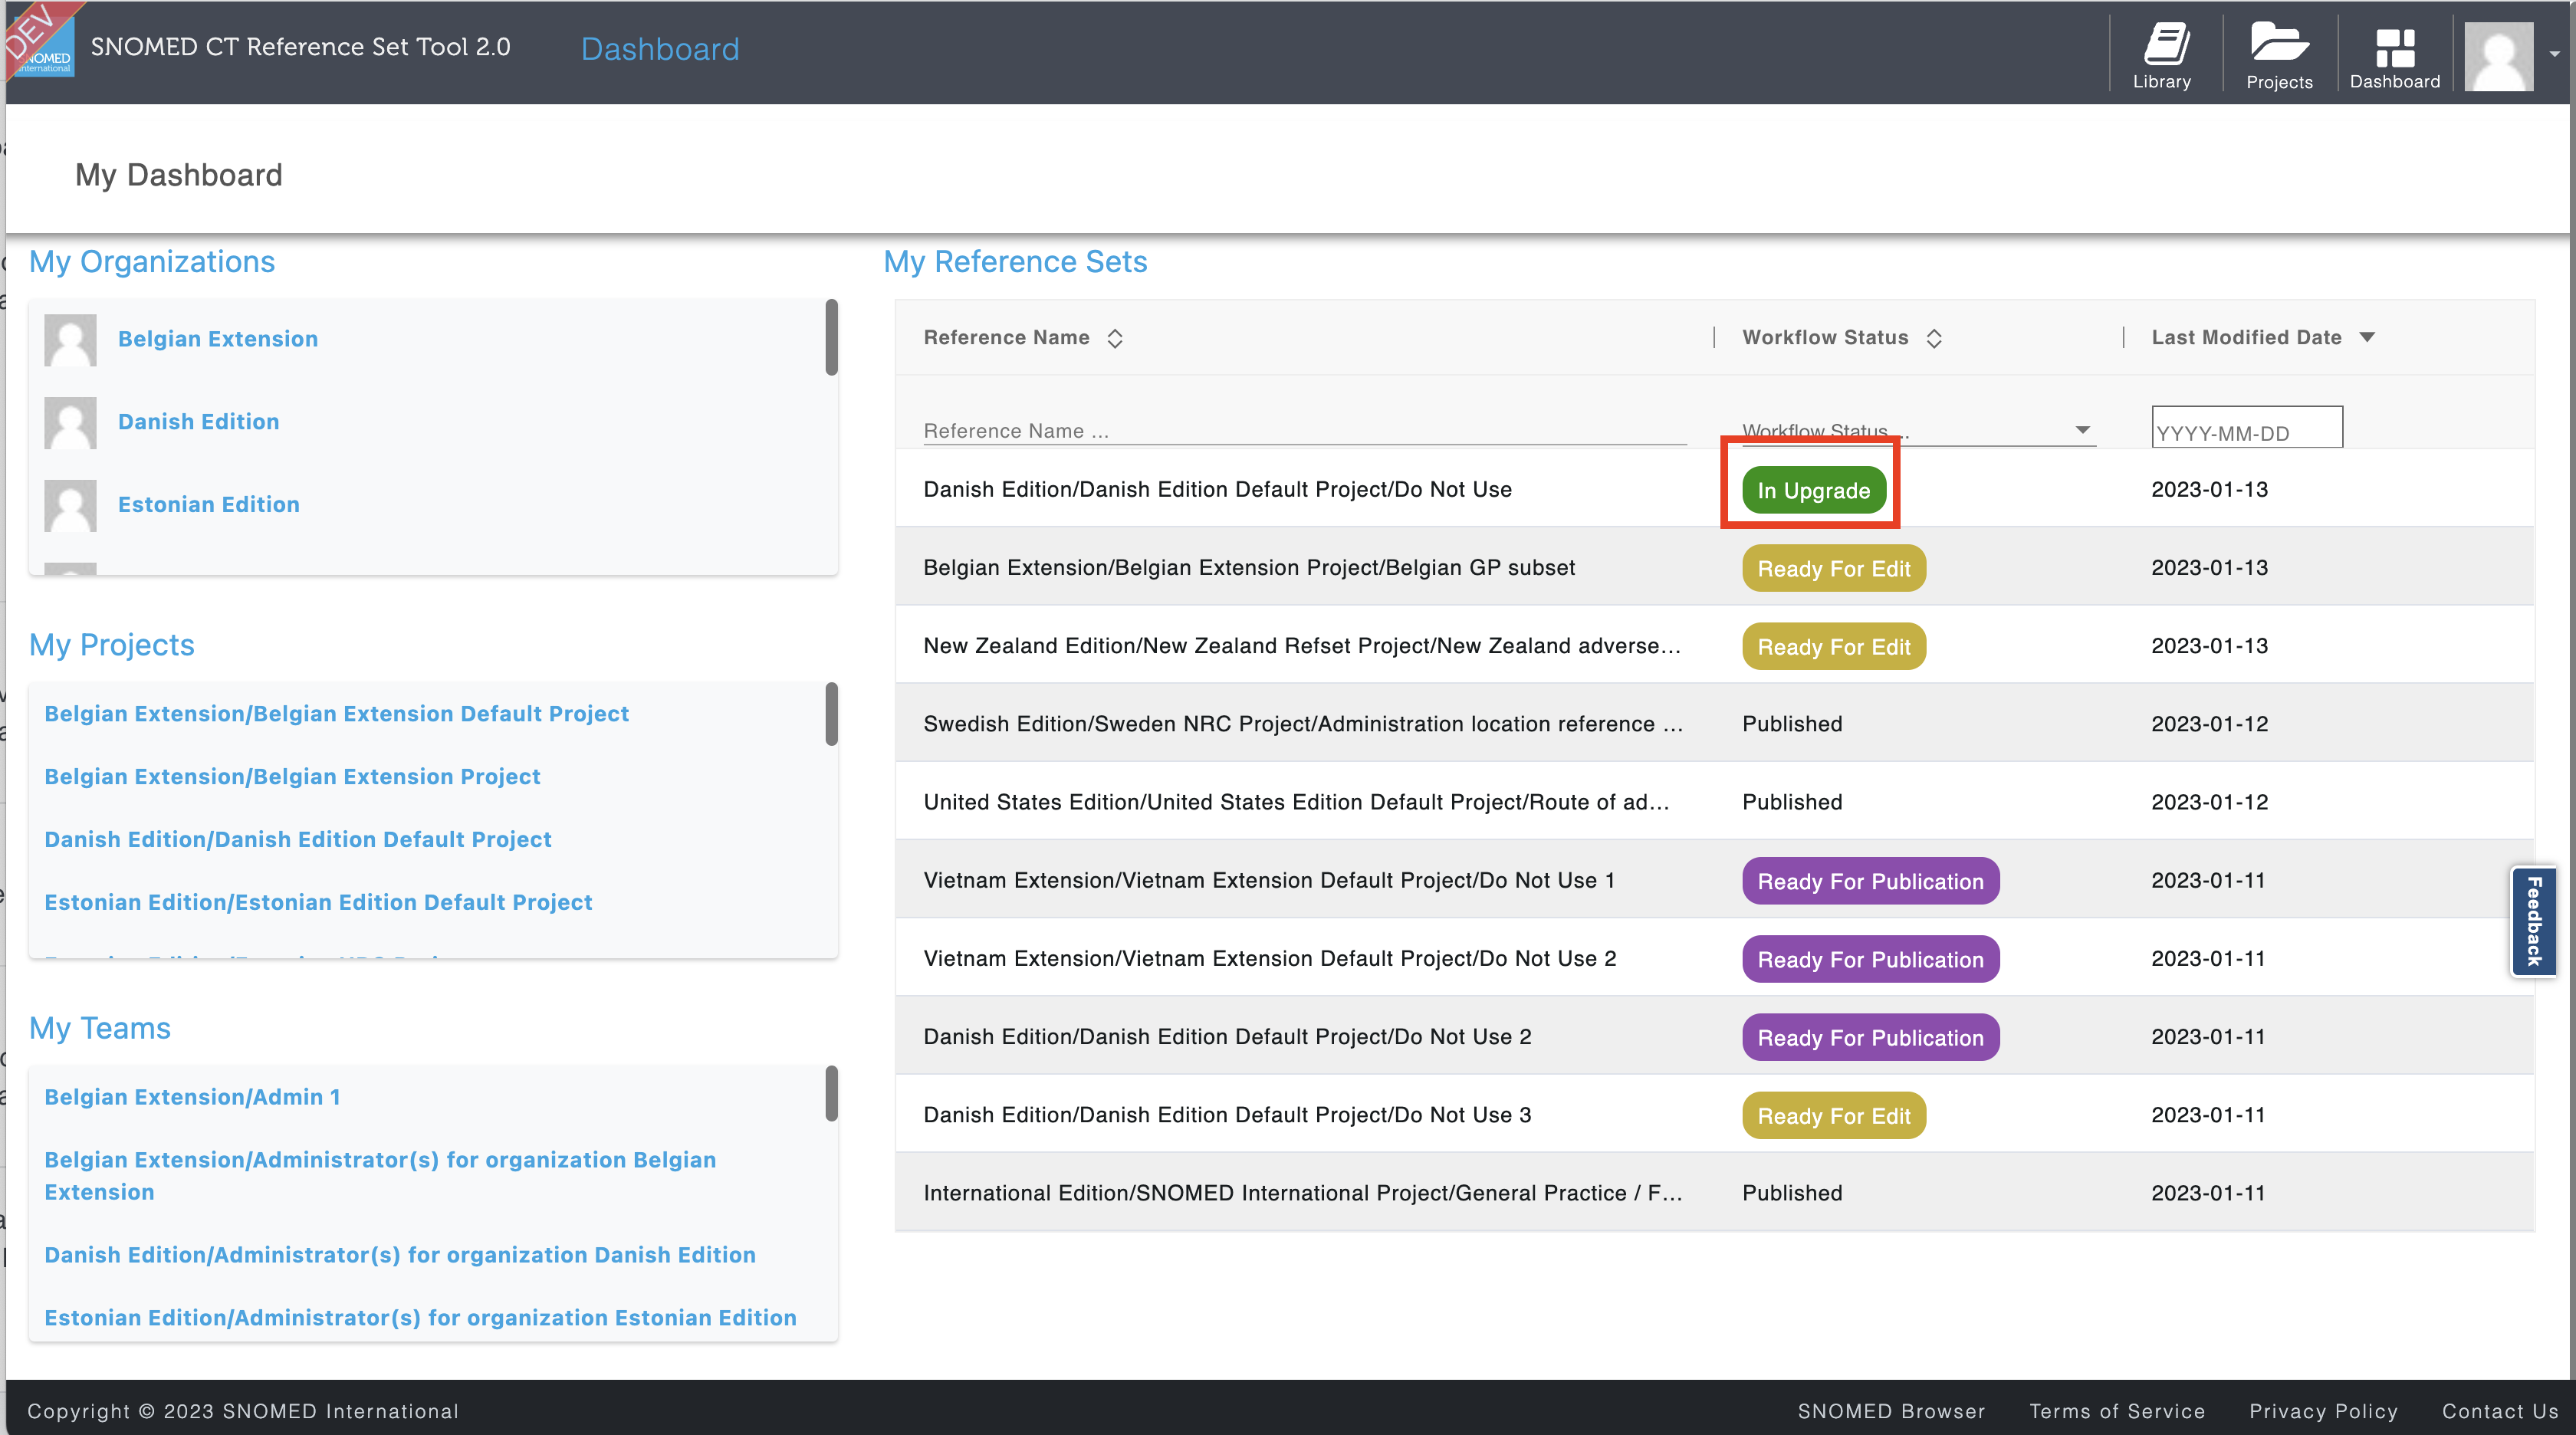The width and height of the screenshot is (2576, 1435).
Task: Click Ready For Publication for Danish Do Not Use 2
Action: click(x=1870, y=1037)
